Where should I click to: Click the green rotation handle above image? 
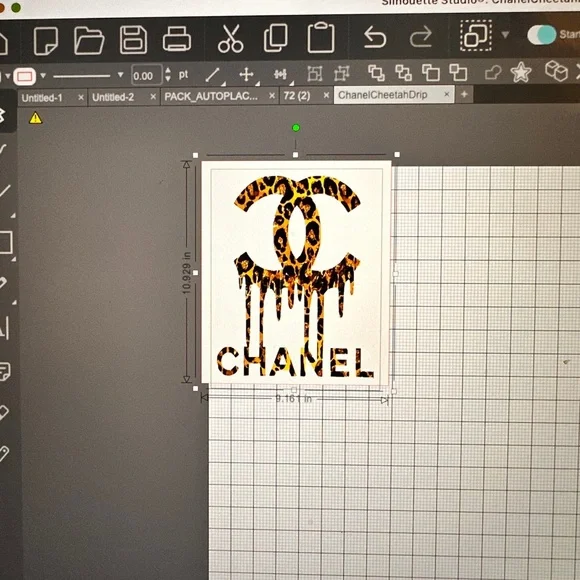coord(296,128)
